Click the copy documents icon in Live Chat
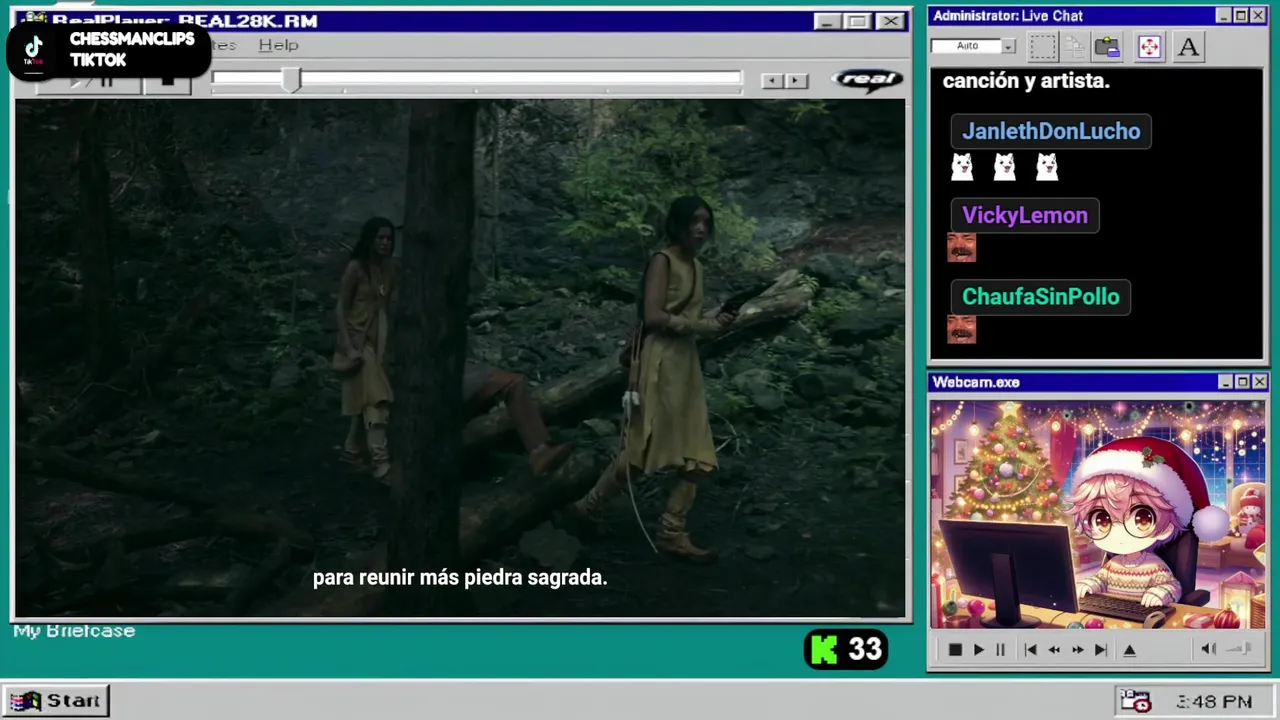This screenshot has height=720, width=1280. click(1075, 47)
